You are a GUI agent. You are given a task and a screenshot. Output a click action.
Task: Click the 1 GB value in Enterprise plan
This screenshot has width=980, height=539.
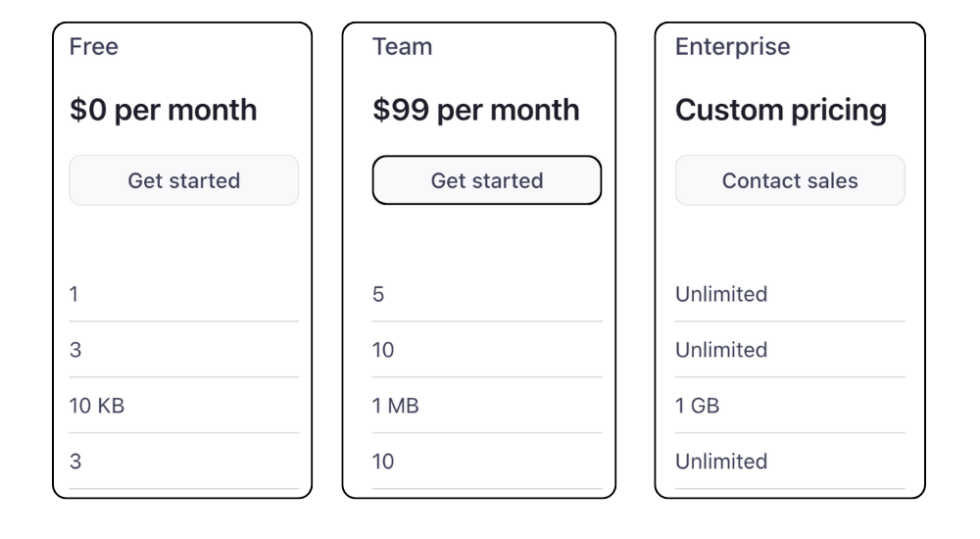(x=699, y=406)
